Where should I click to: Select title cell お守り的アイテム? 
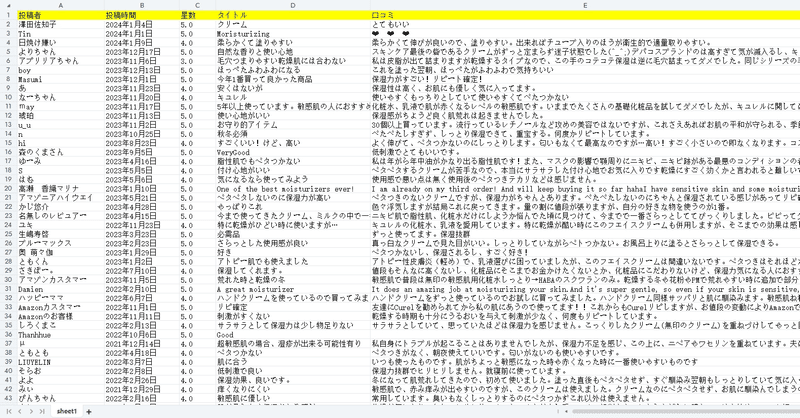click(x=293, y=125)
